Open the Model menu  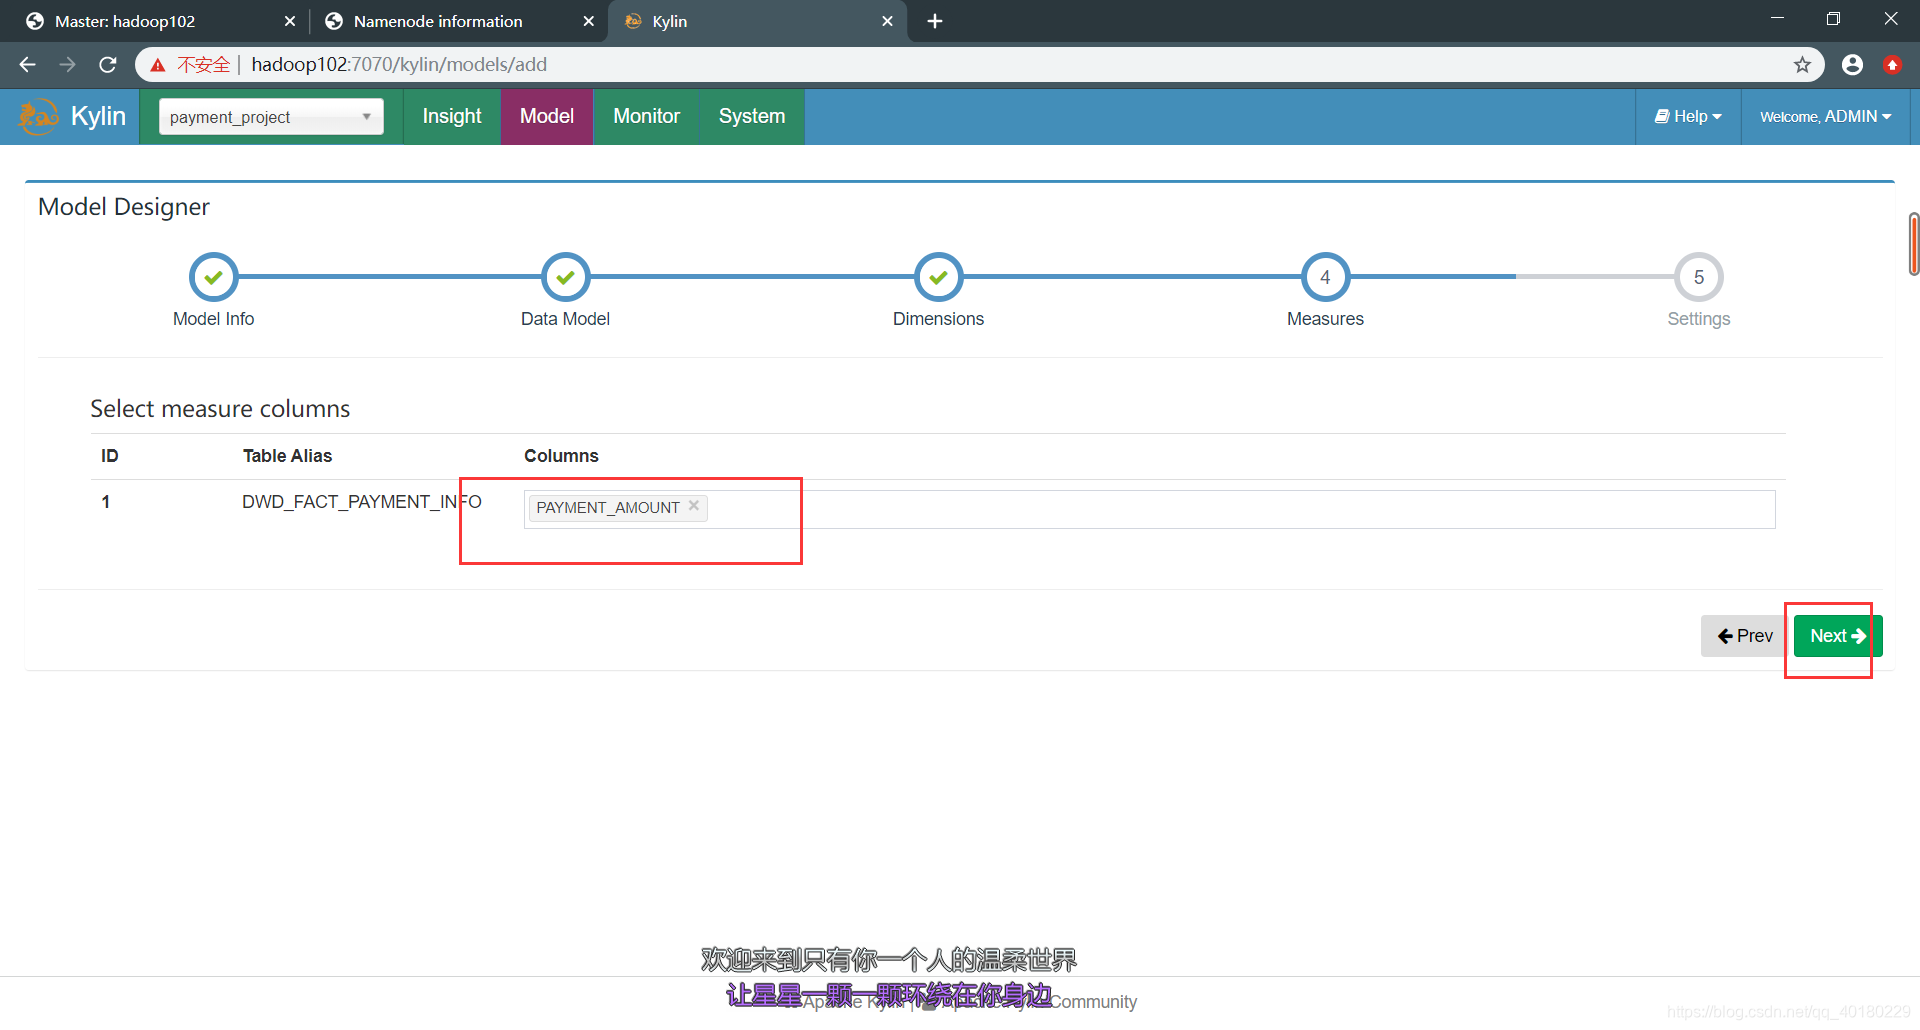click(547, 117)
